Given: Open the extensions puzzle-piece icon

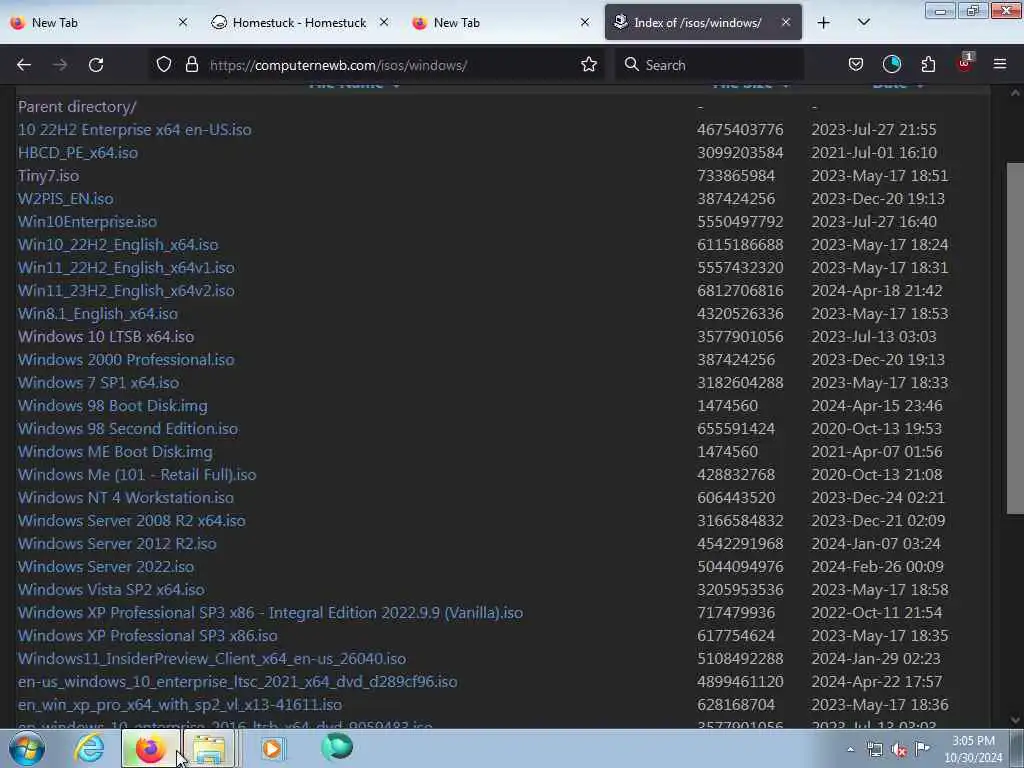Looking at the screenshot, I should click(928, 65).
